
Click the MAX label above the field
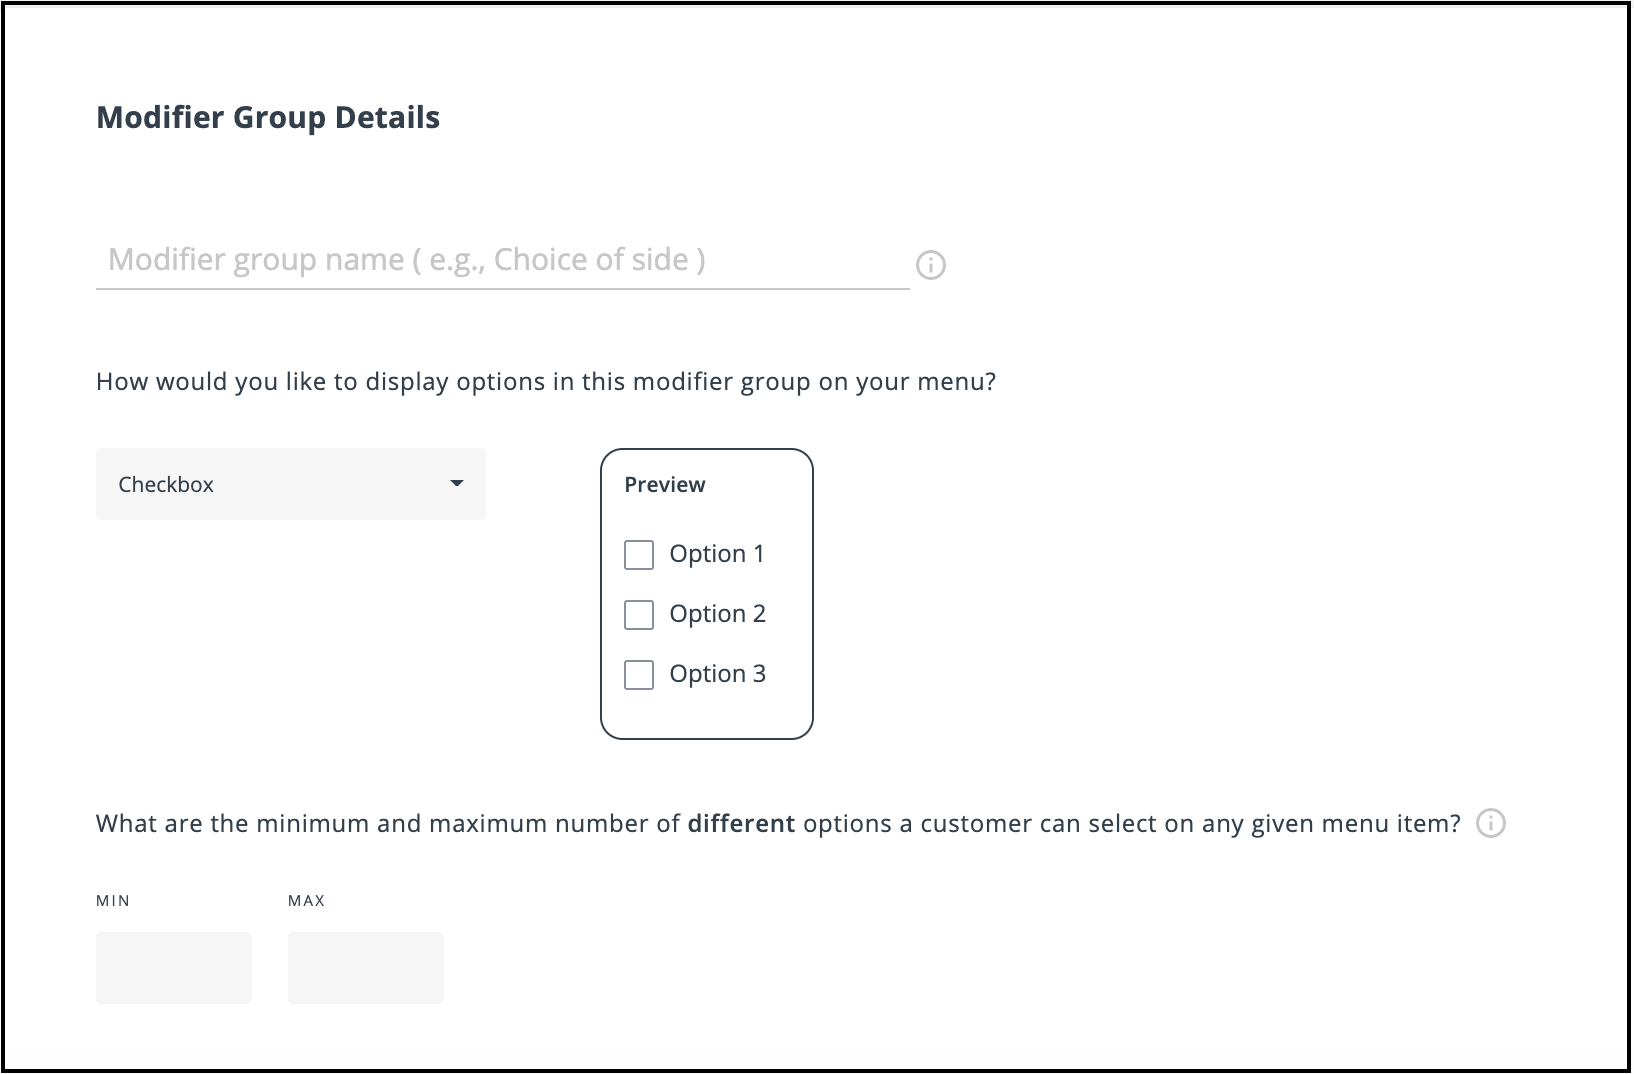(307, 901)
